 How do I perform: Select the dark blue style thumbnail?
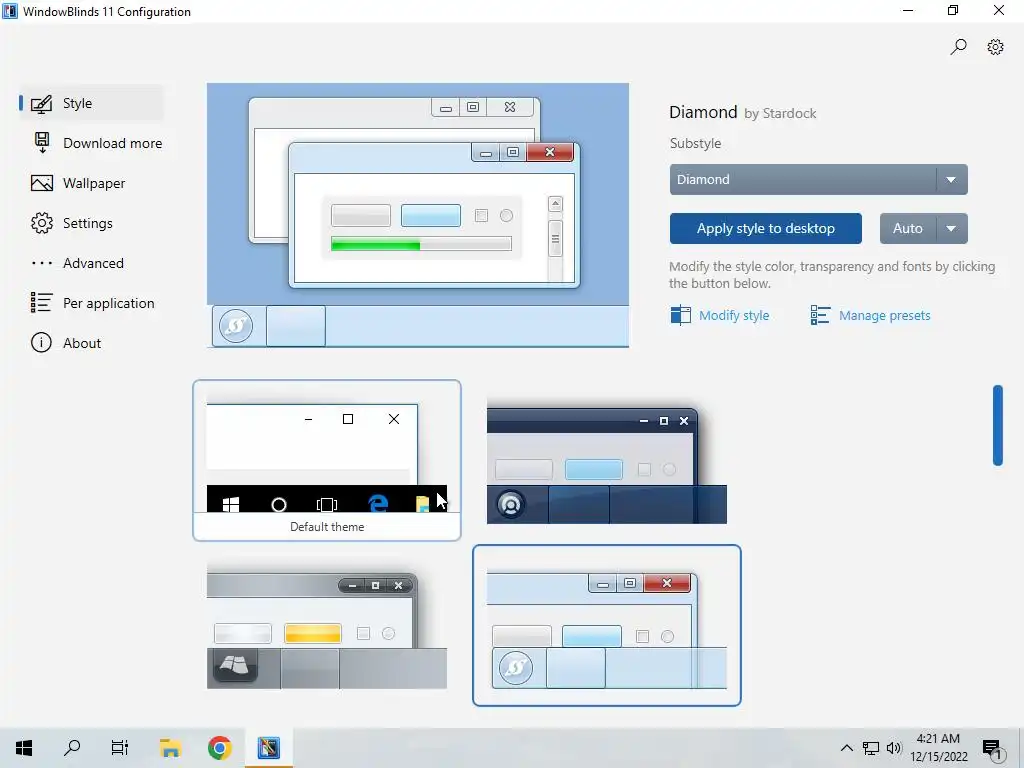click(607, 461)
